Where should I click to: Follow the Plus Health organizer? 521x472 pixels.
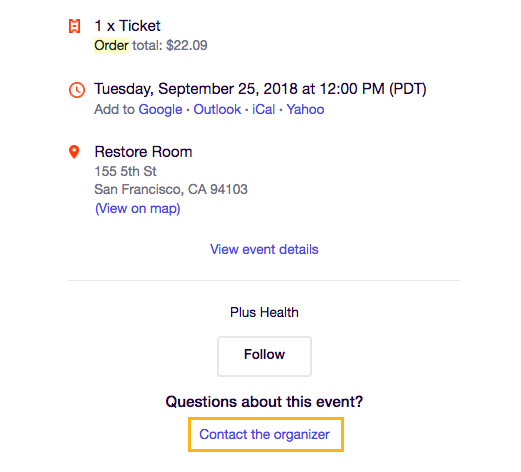[x=264, y=356]
